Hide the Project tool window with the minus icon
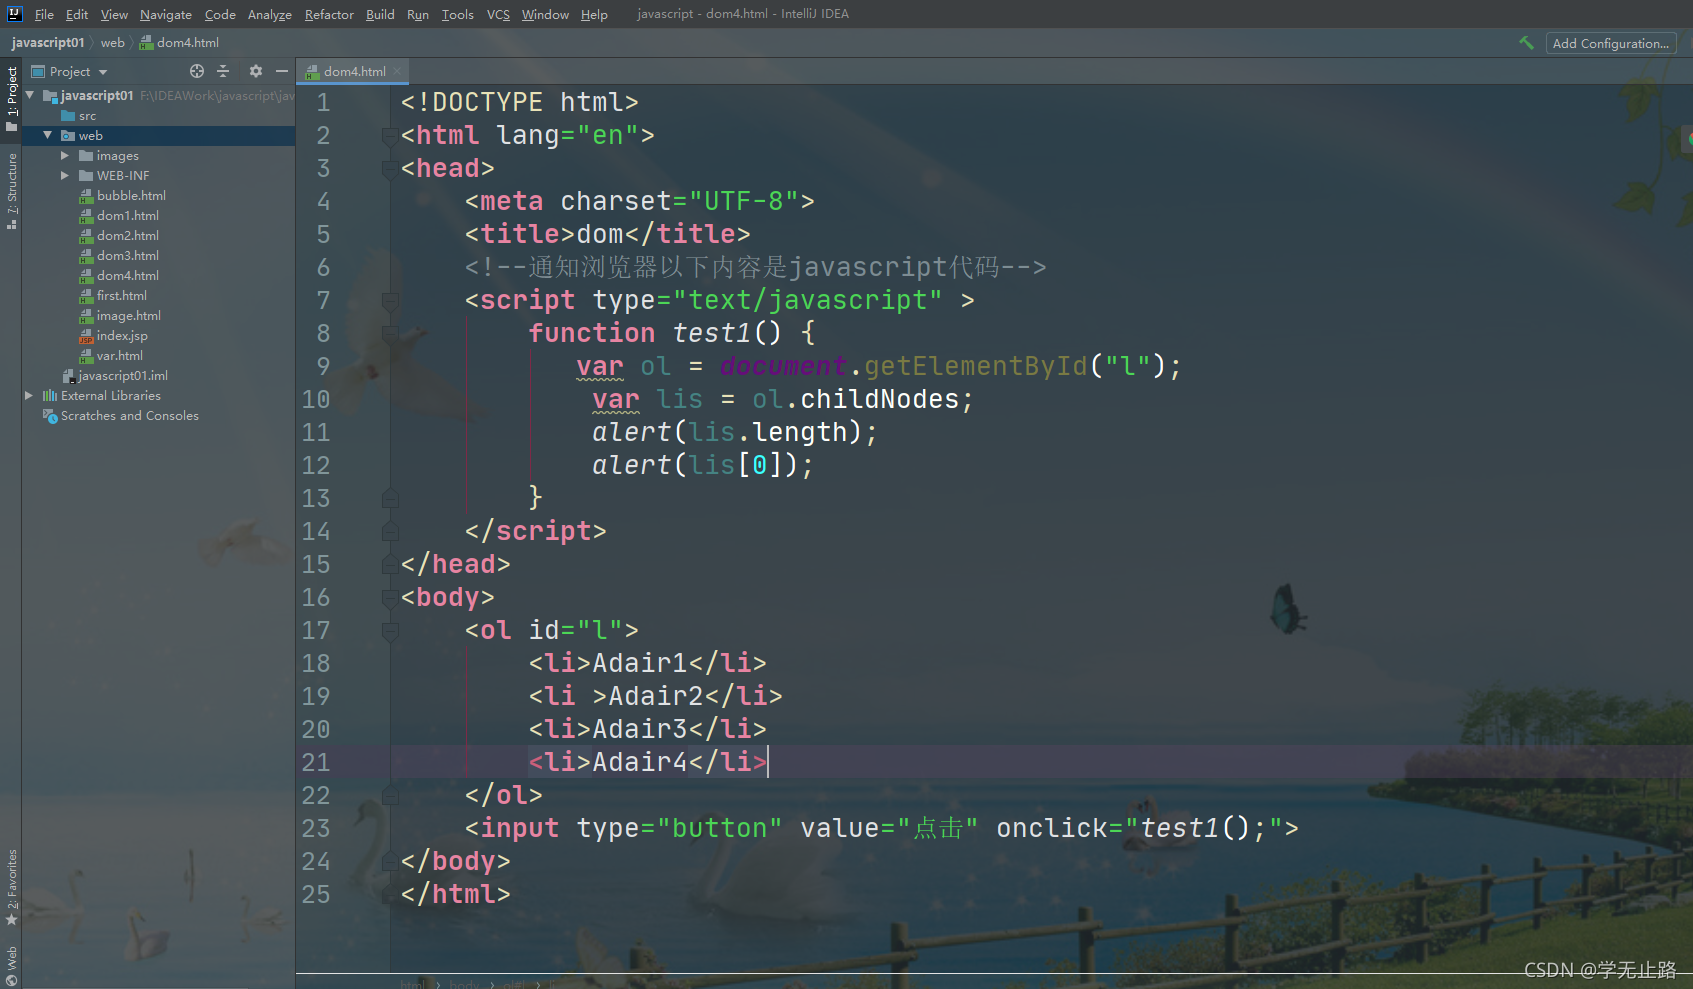 282,71
